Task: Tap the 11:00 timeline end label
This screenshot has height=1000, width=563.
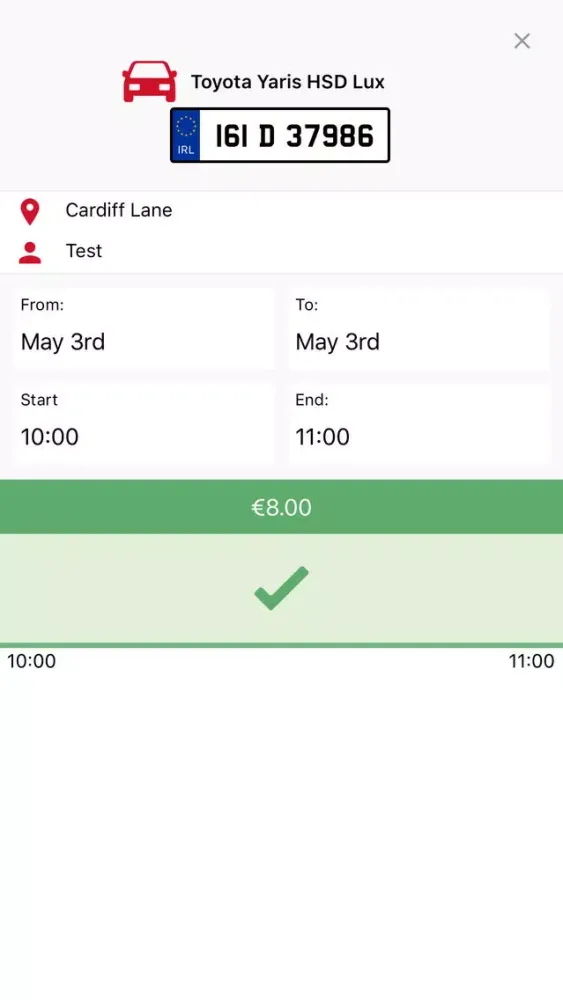Action: pos(531,661)
